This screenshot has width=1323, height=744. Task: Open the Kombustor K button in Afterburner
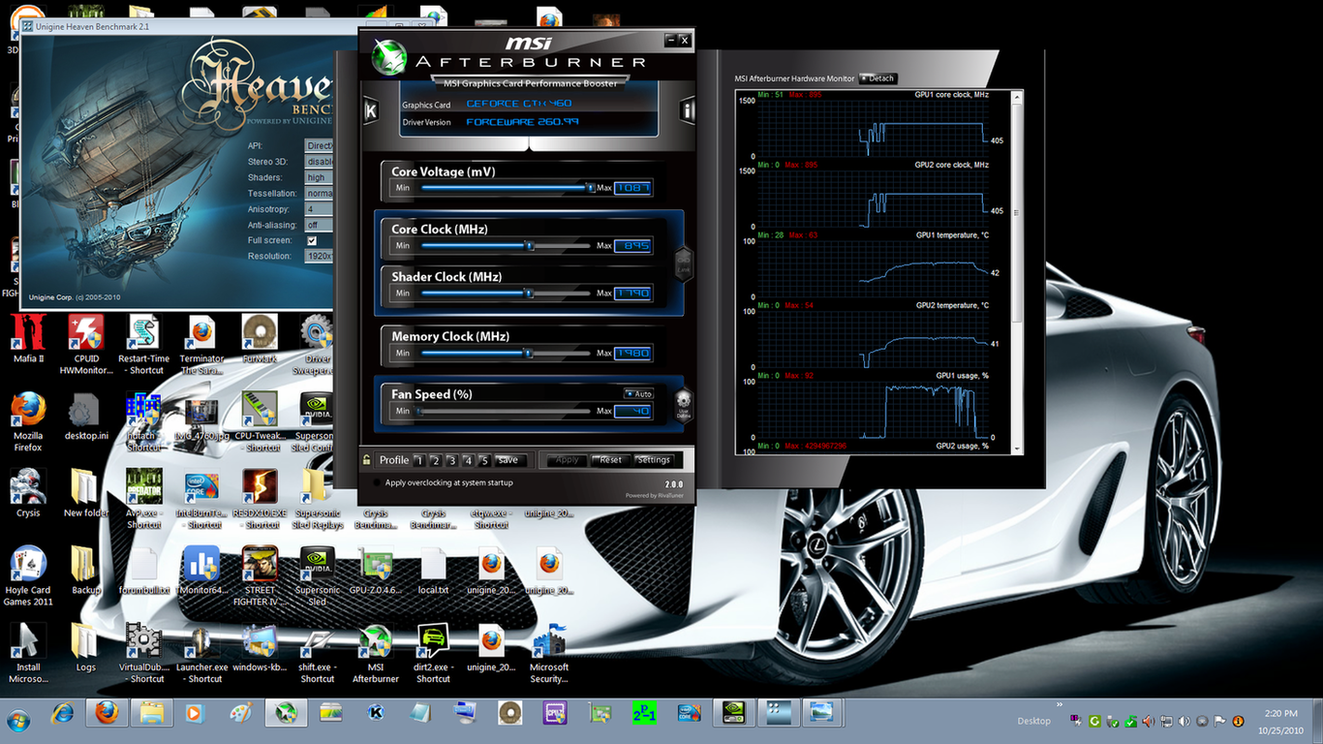pyautogui.click(x=371, y=110)
